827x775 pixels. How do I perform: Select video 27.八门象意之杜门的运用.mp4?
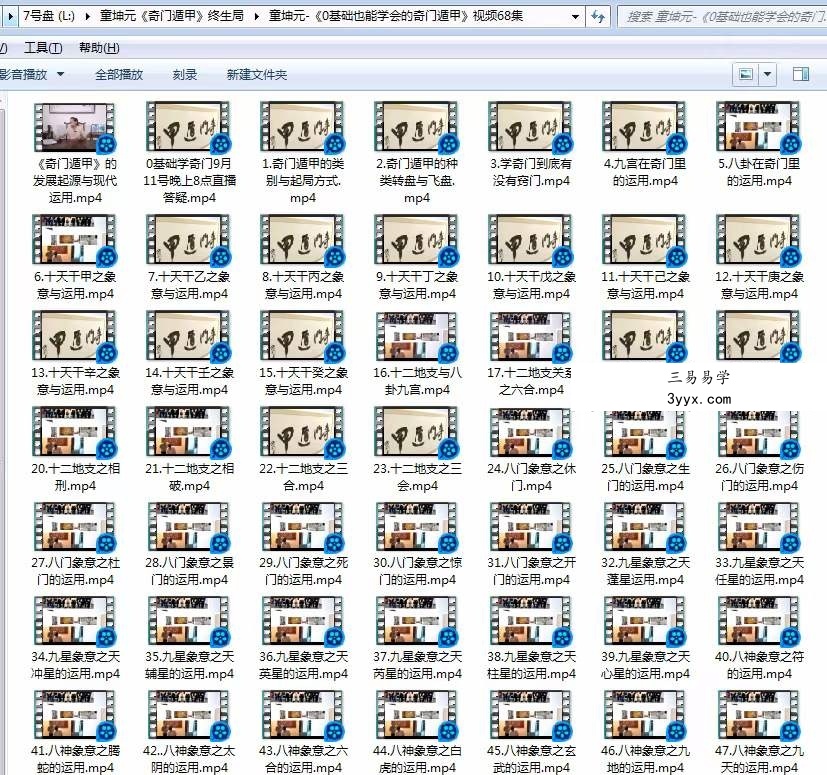coord(75,544)
